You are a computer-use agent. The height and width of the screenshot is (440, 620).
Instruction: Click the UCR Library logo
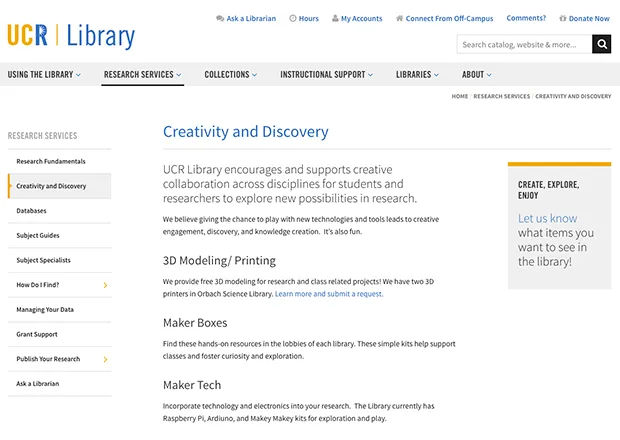pyautogui.click(x=71, y=36)
